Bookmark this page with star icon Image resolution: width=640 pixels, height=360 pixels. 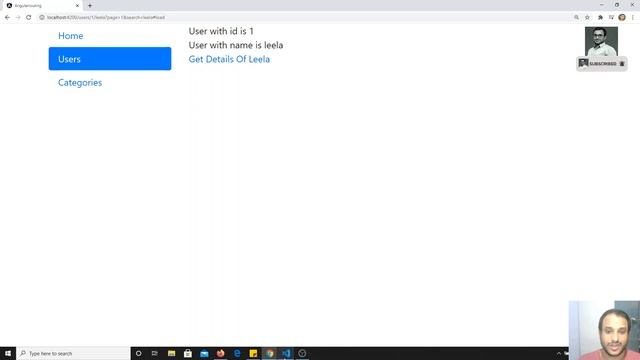(x=587, y=18)
